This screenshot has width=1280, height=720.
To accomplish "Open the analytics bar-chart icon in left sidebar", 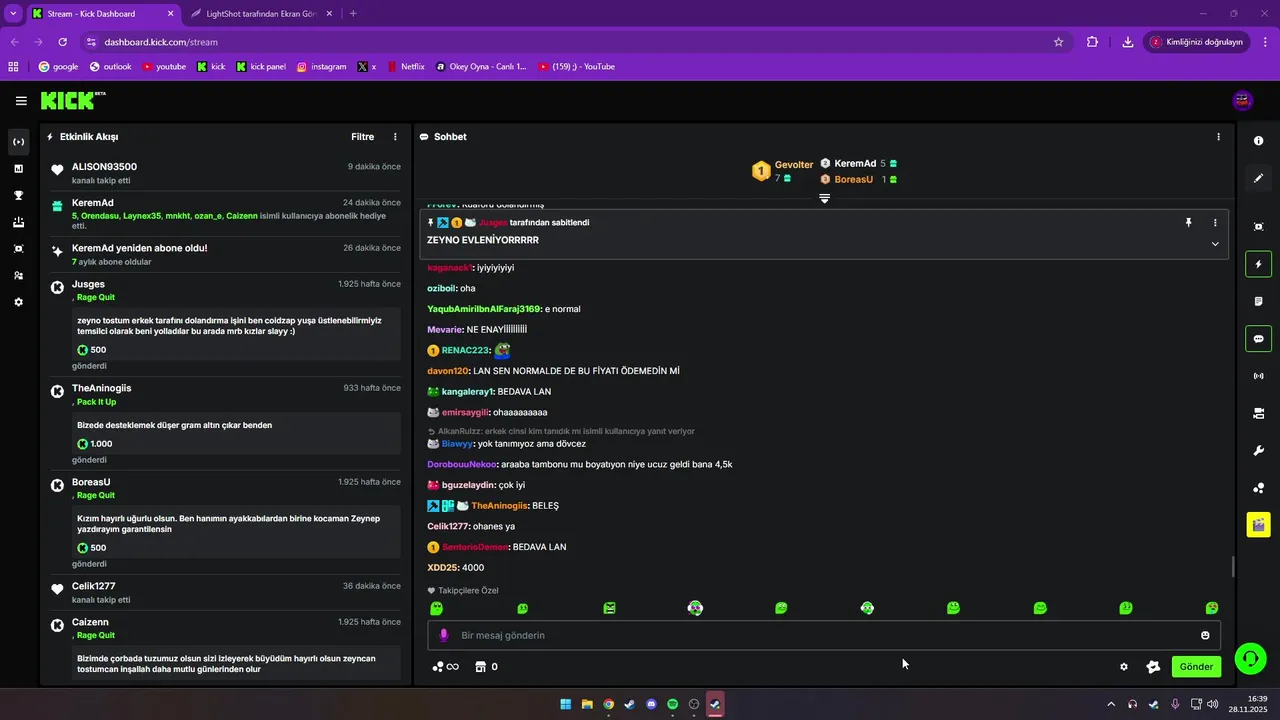I will coord(18,169).
